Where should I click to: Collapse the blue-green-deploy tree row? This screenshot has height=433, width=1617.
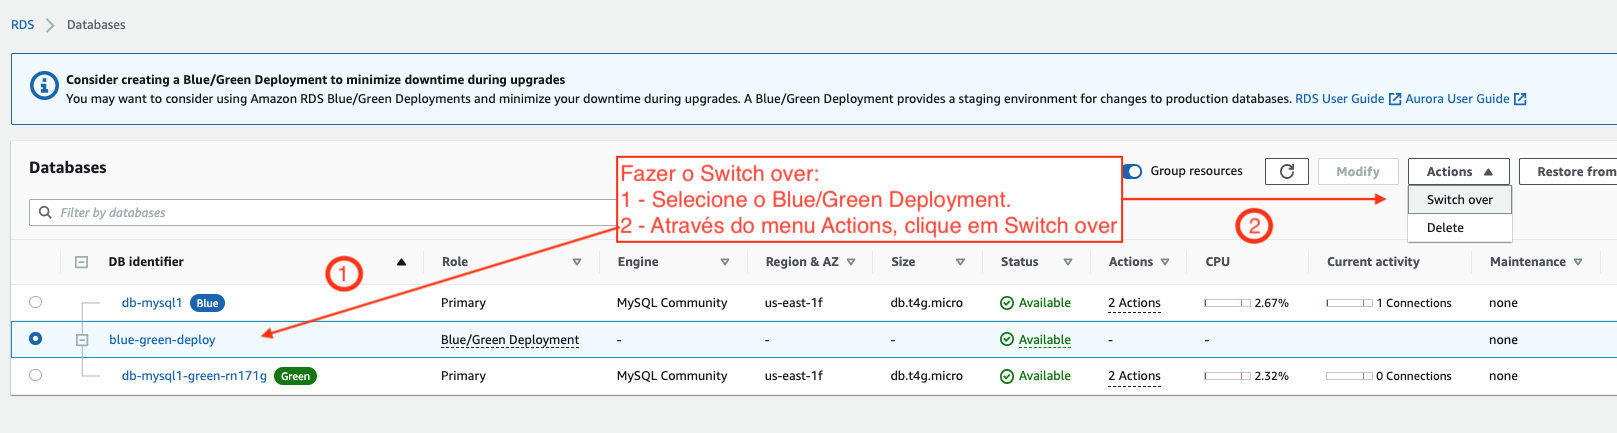(82, 340)
